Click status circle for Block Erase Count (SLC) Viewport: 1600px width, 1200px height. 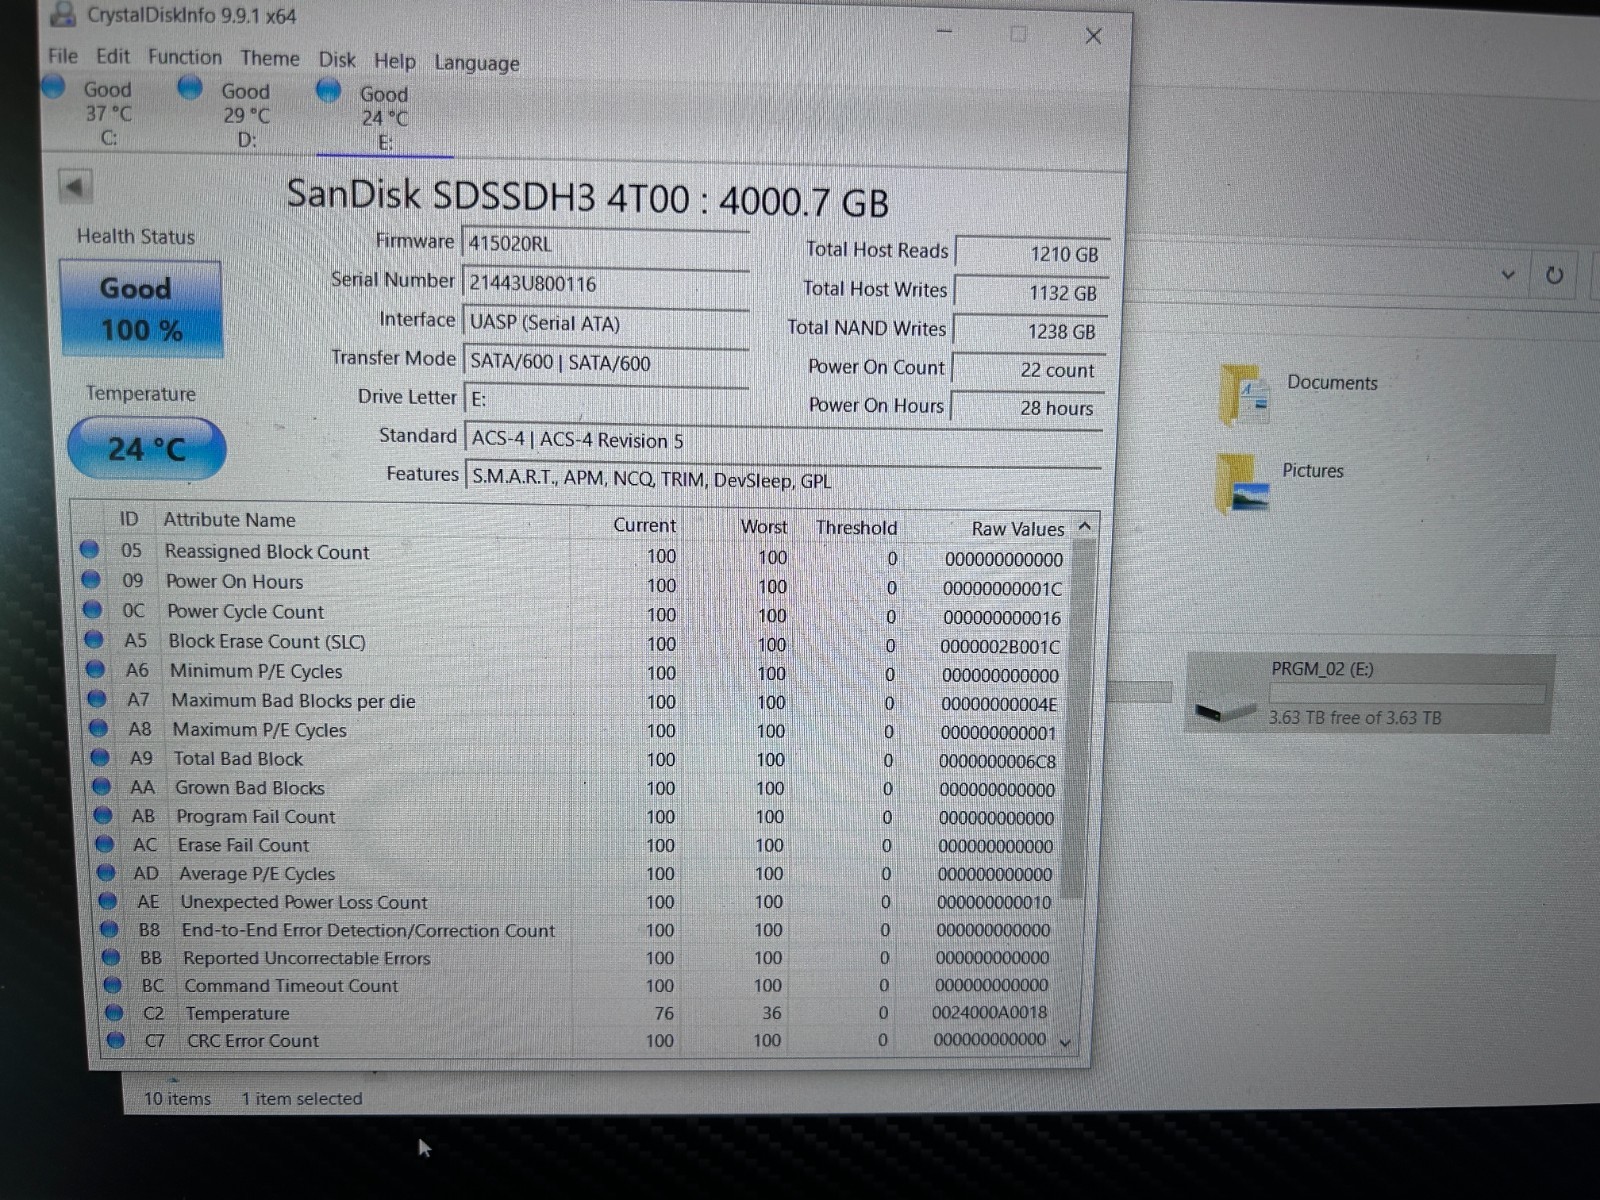(94, 639)
